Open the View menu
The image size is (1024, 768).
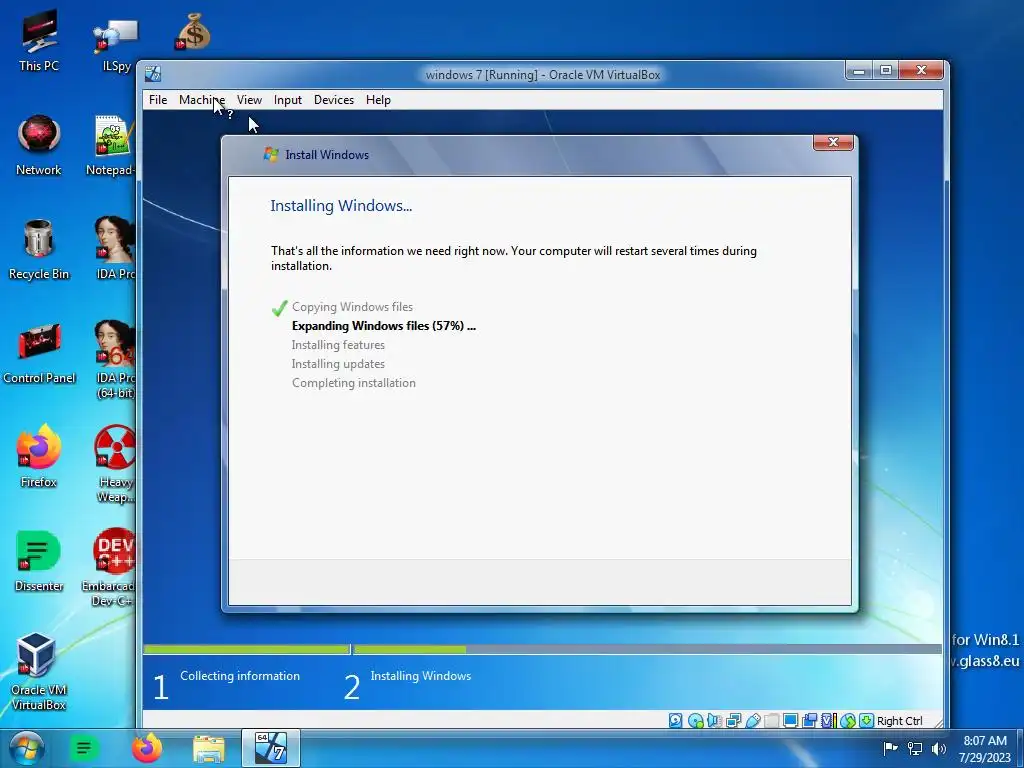[249, 100]
